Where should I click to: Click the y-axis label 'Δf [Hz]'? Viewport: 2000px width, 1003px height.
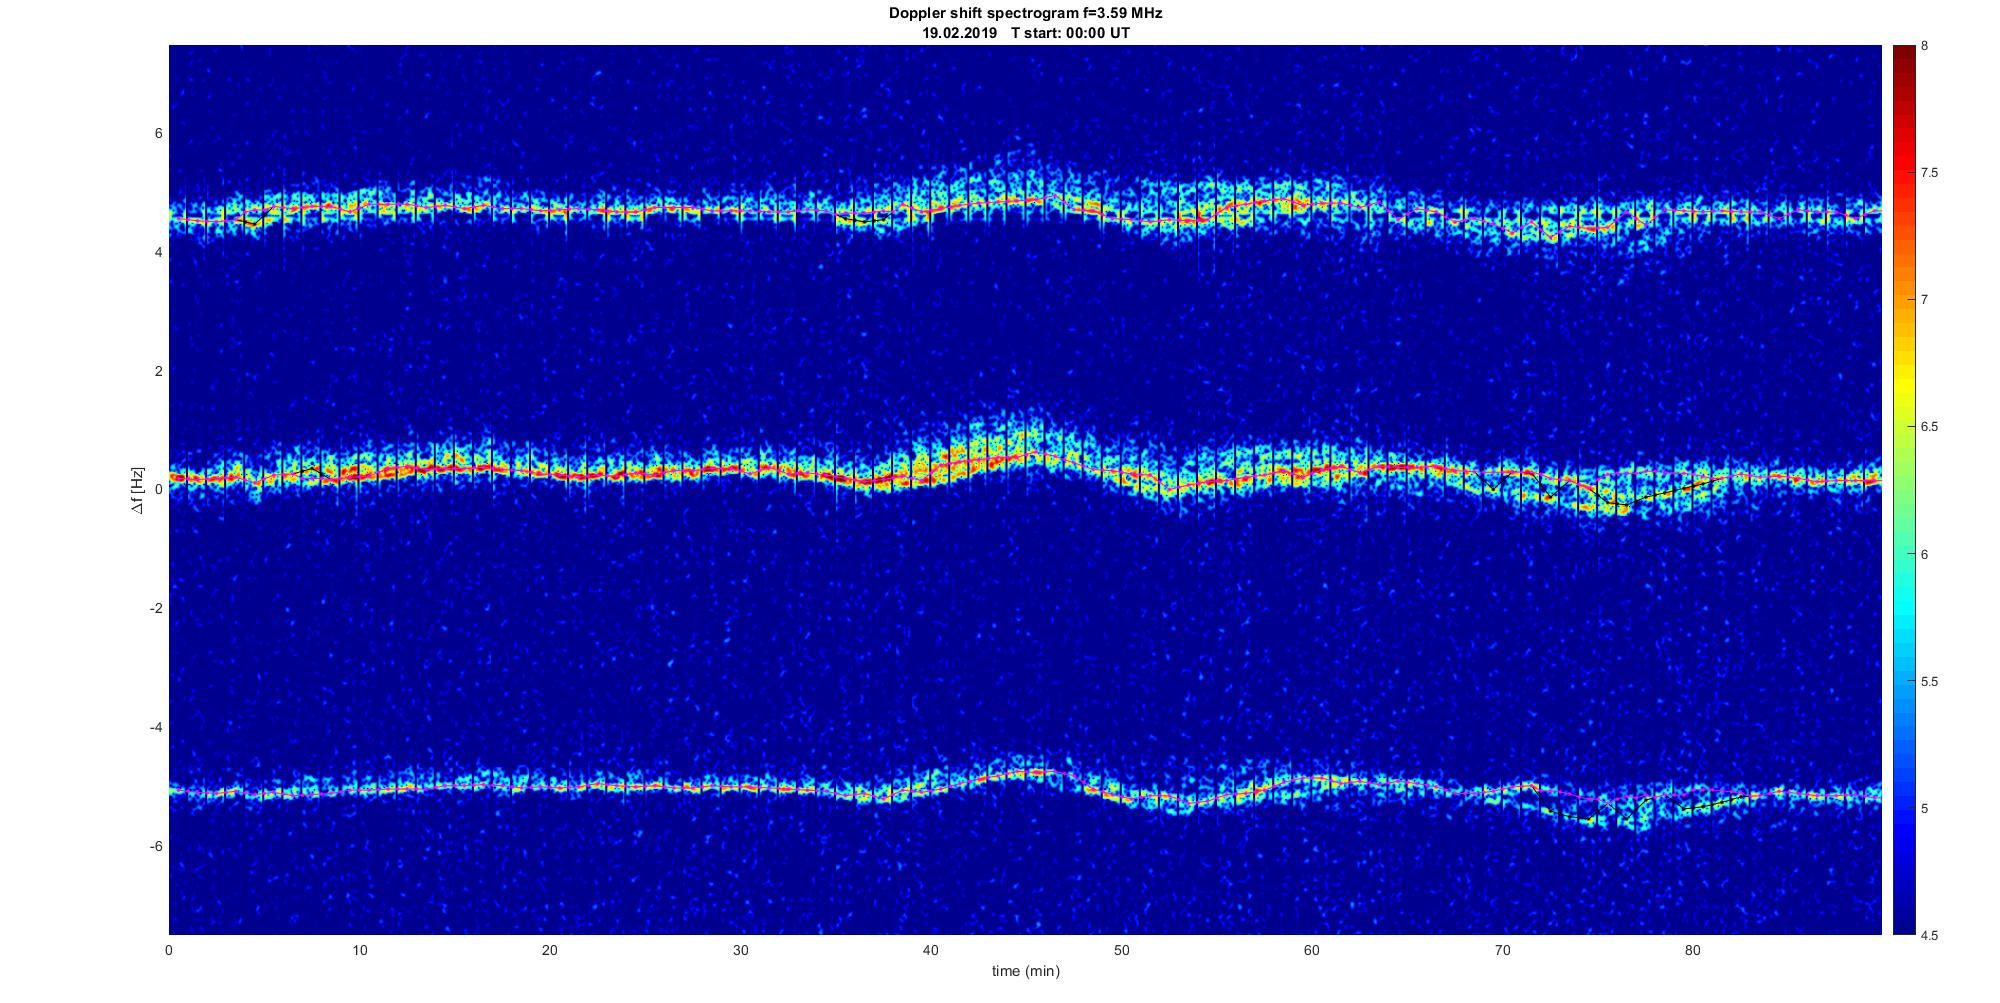pyautogui.click(x=139, y=490)
